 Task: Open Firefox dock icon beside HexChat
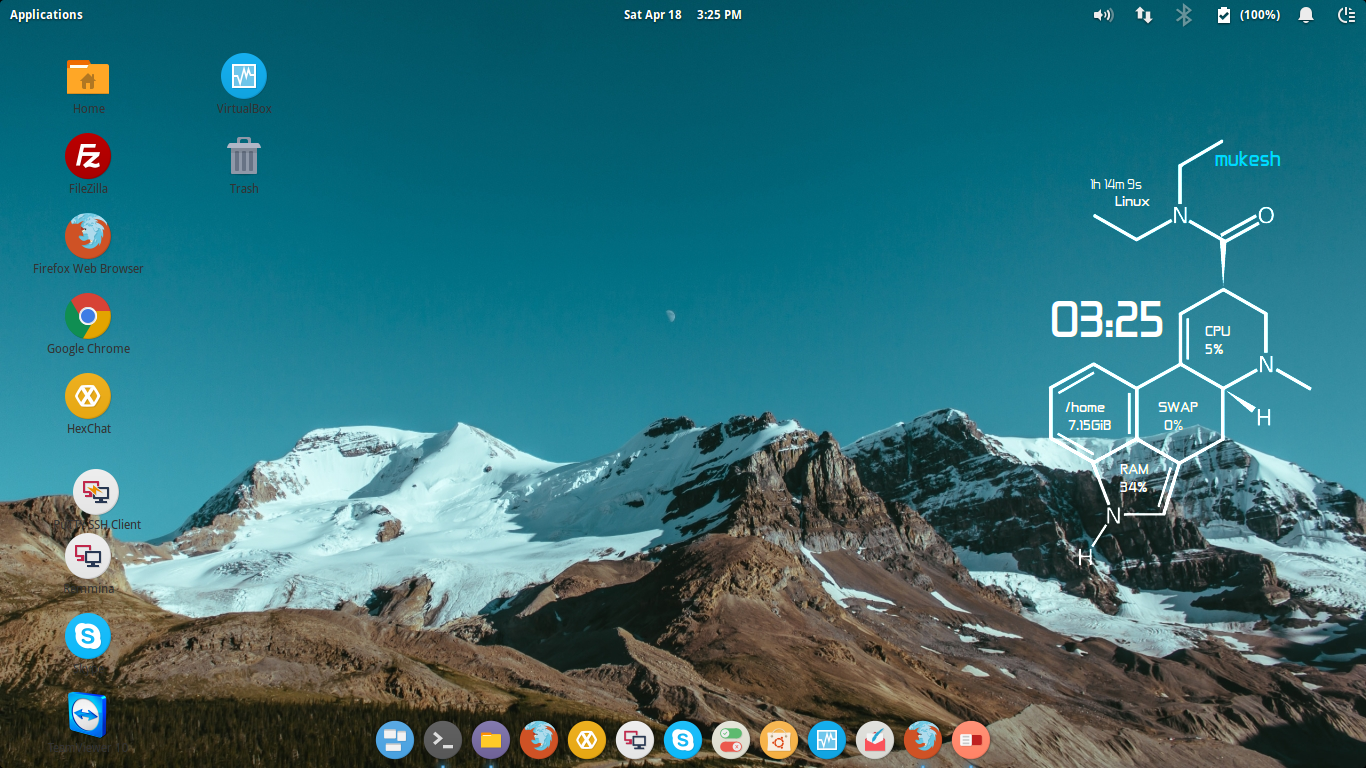pos(539,740)
